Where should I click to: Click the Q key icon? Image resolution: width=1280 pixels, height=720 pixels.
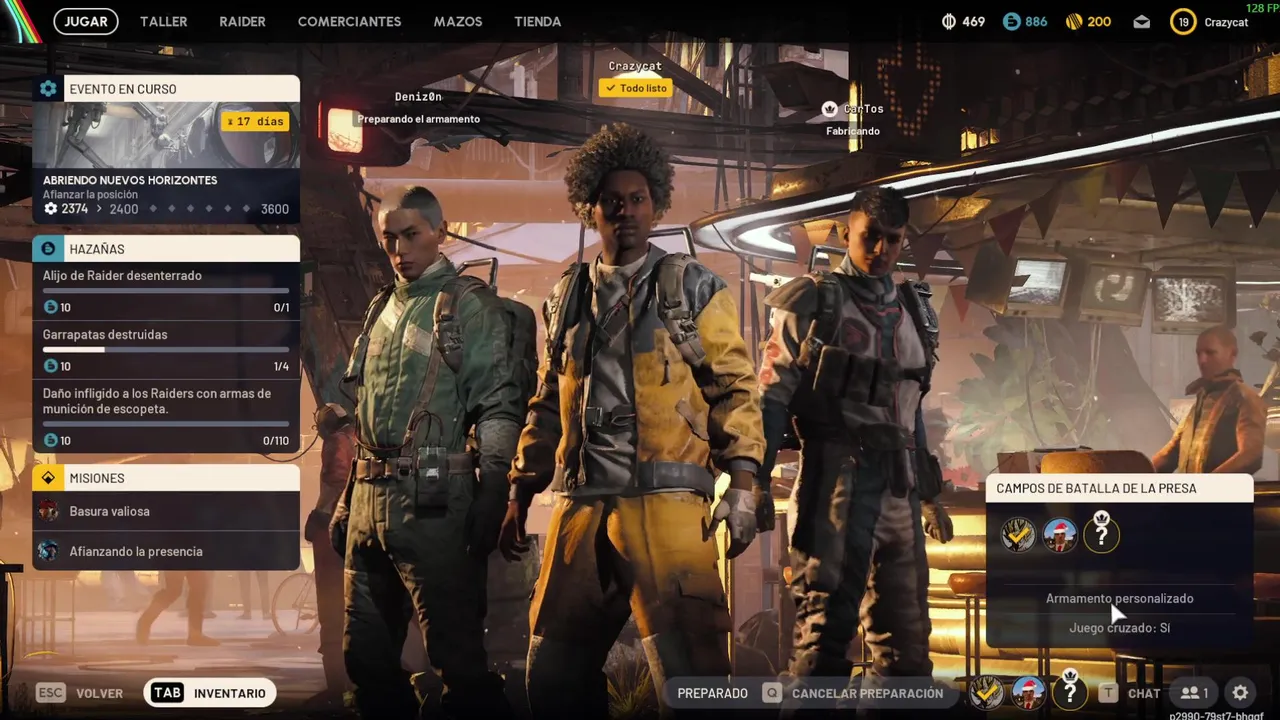click(771, 693)
